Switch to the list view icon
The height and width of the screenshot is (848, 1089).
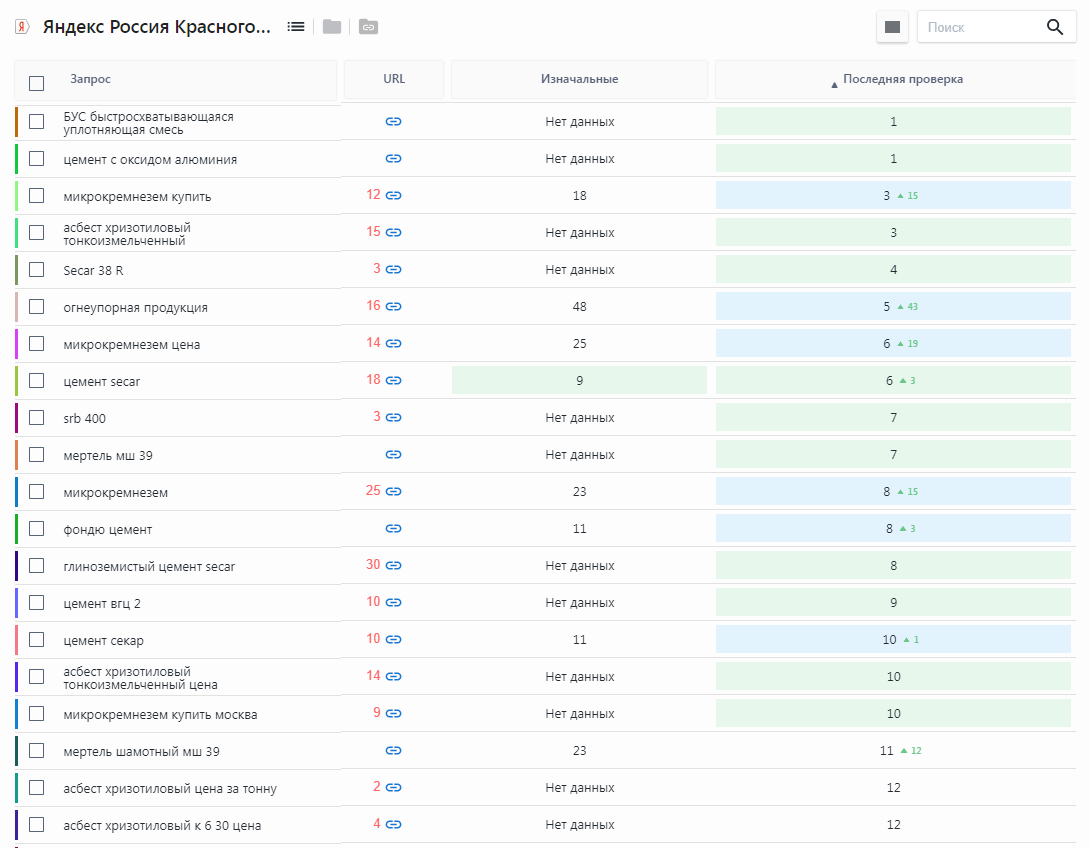pyautogui.click(x=296, y=27)
